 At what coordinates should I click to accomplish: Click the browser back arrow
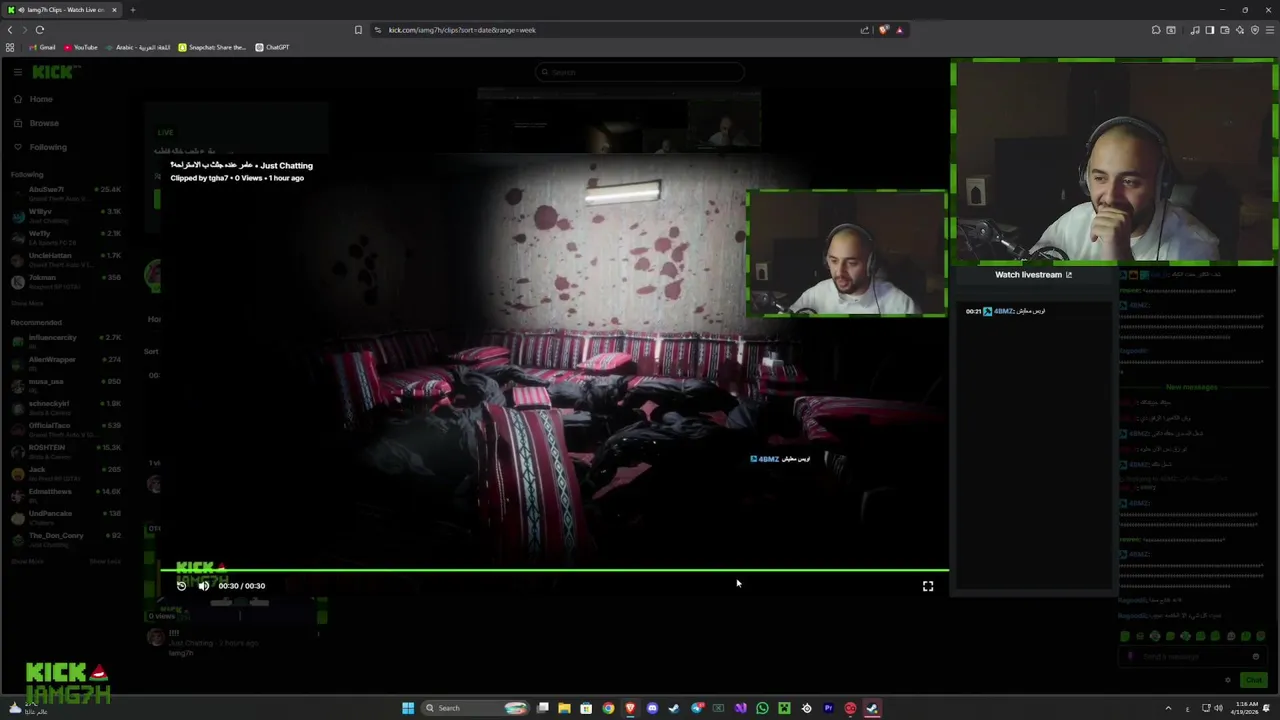(10, 30)
